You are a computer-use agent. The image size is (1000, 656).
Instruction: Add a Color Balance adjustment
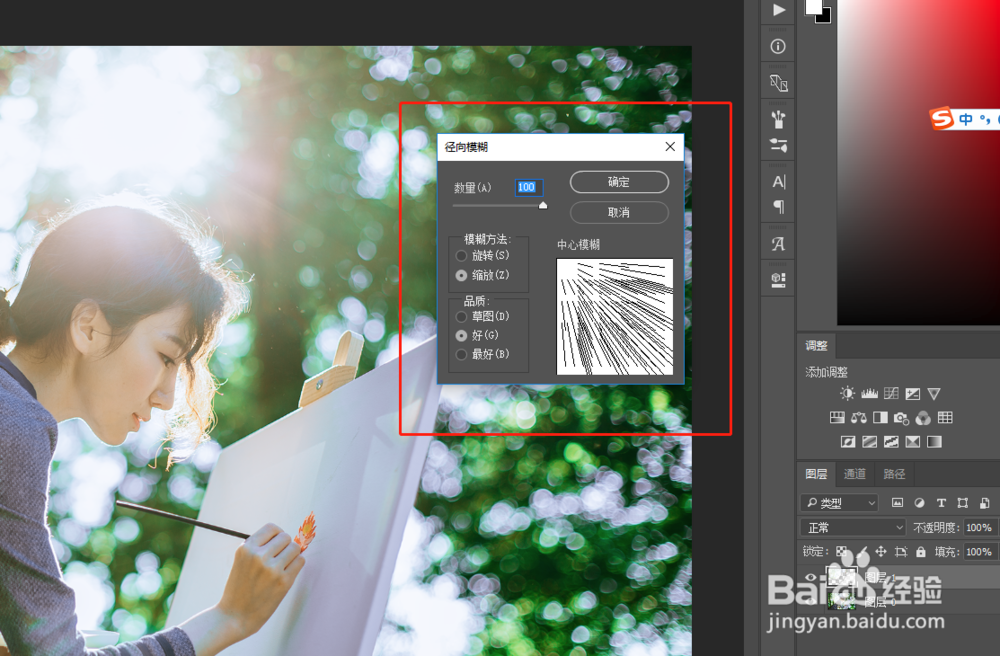pyautogui.click(x=858, y=418)
